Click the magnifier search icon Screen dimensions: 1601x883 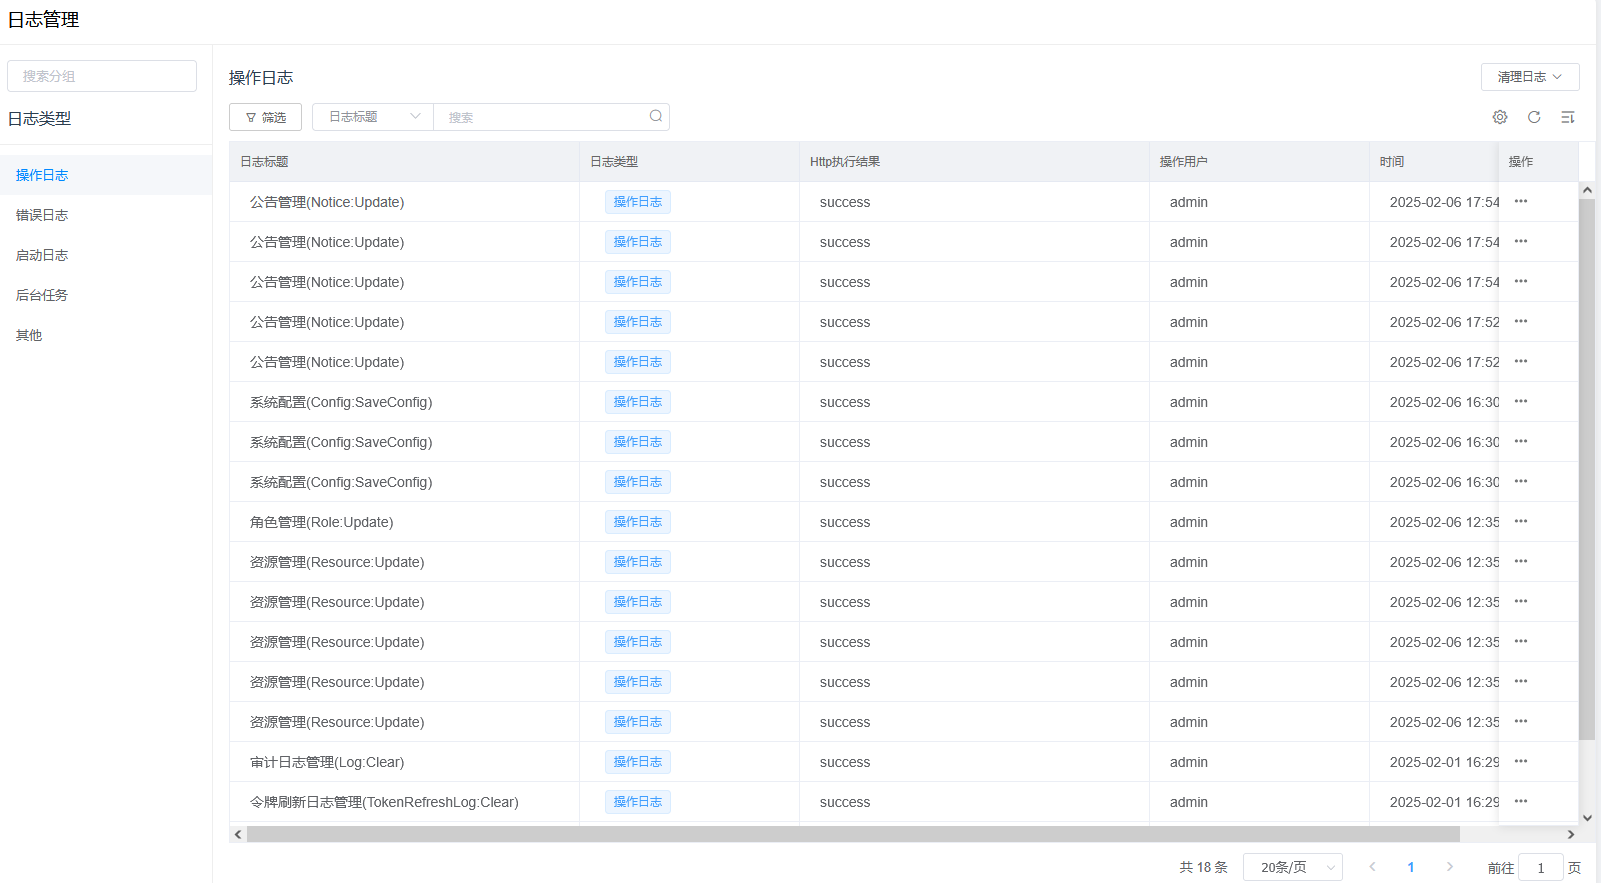(x=656, y=116)
